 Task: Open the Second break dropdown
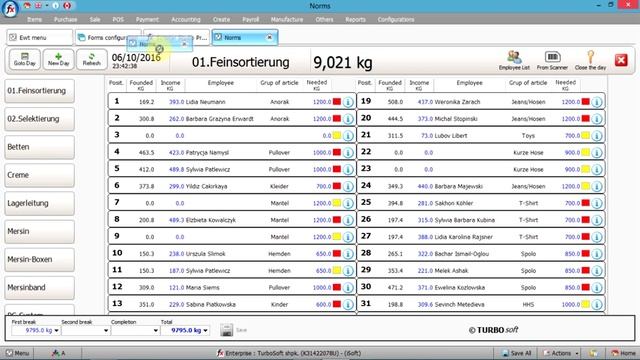(106, 330)
